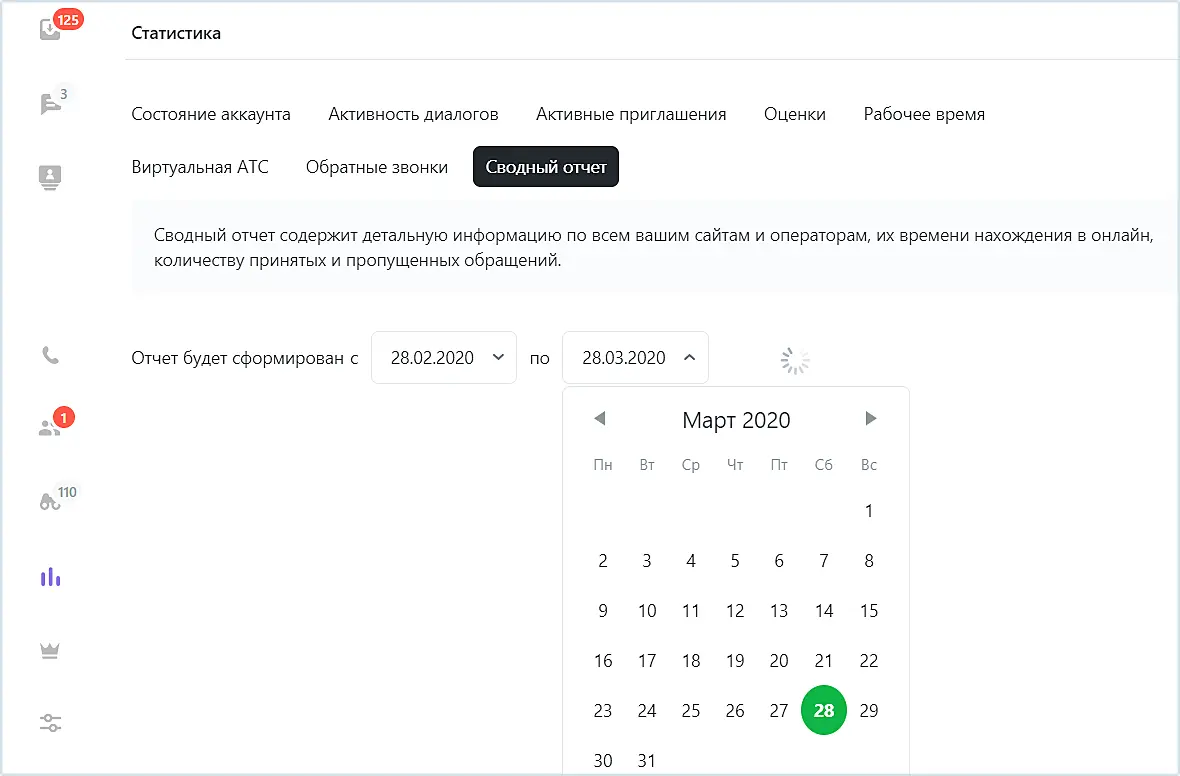Open the chats icon with 3 badge
Viewport: 1180px width, 776px height.
pyautogui.click(x=50, y=104)
